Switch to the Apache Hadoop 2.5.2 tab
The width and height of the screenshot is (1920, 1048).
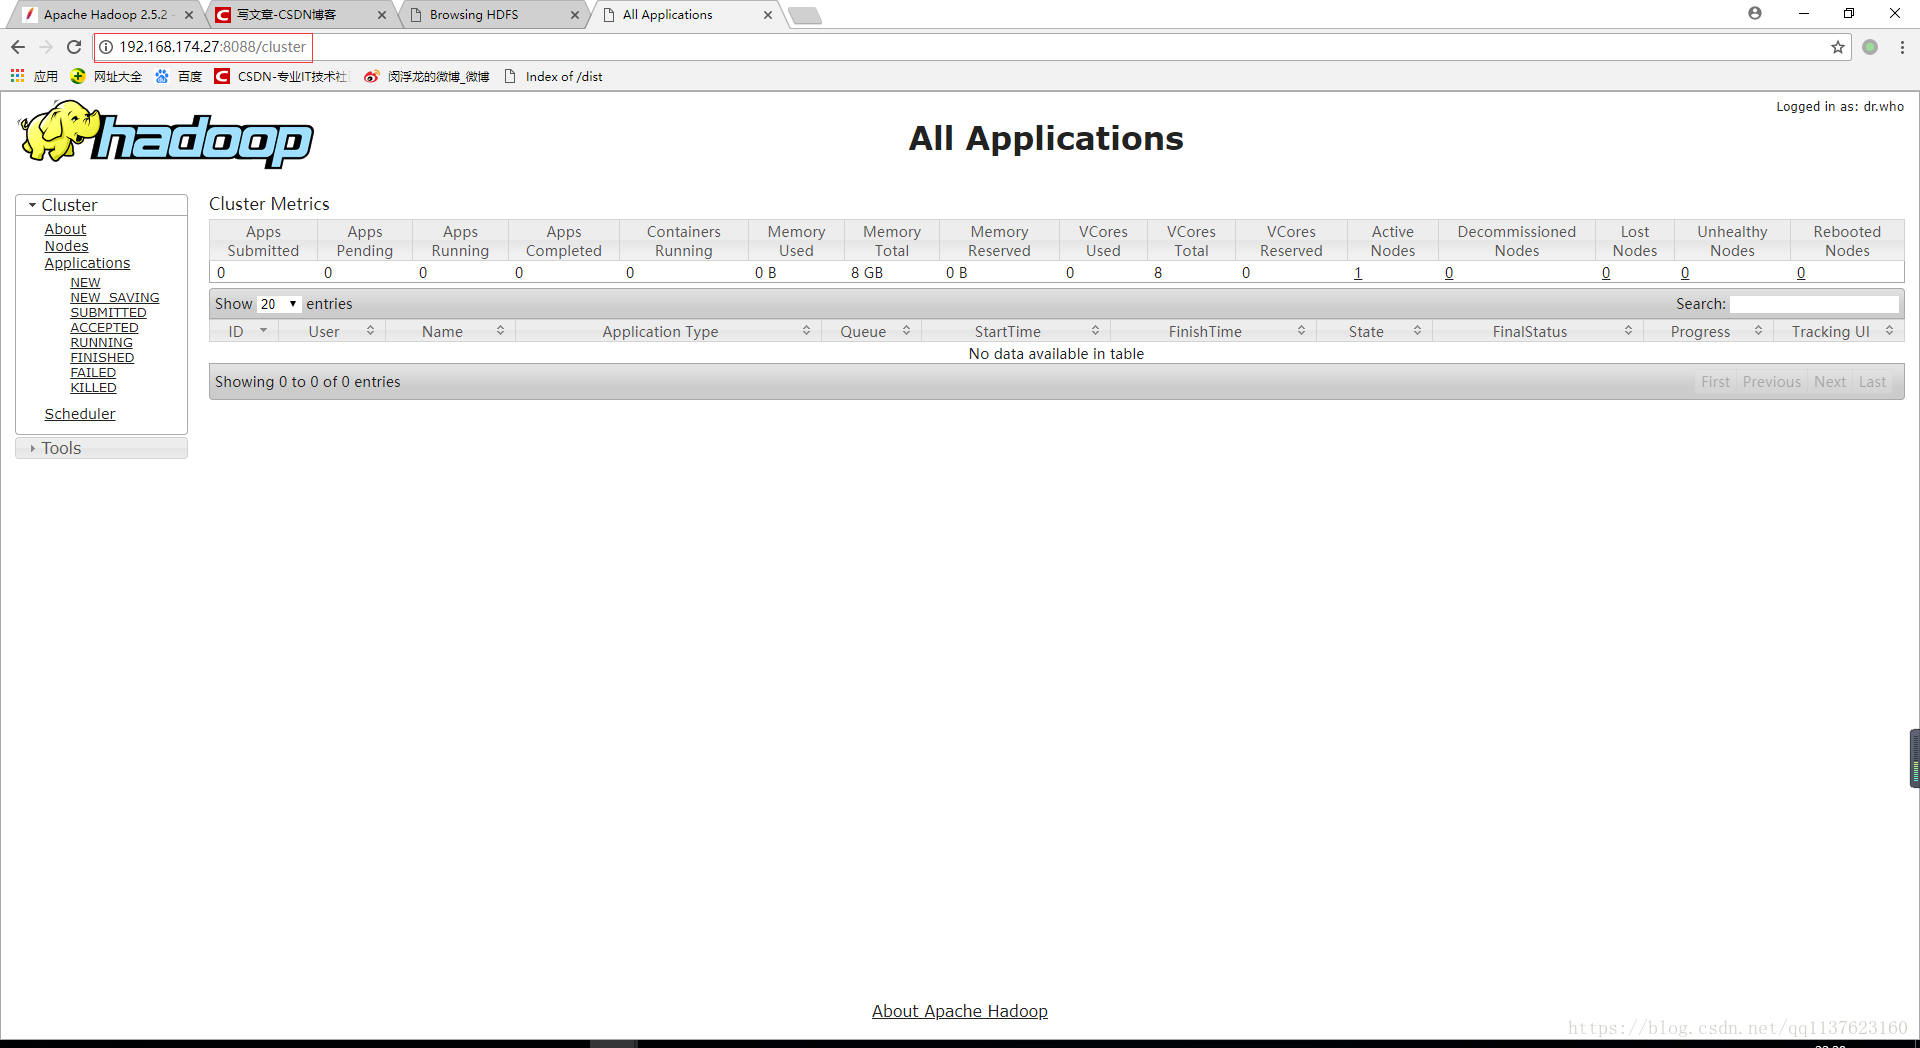[x=105, y=15]
